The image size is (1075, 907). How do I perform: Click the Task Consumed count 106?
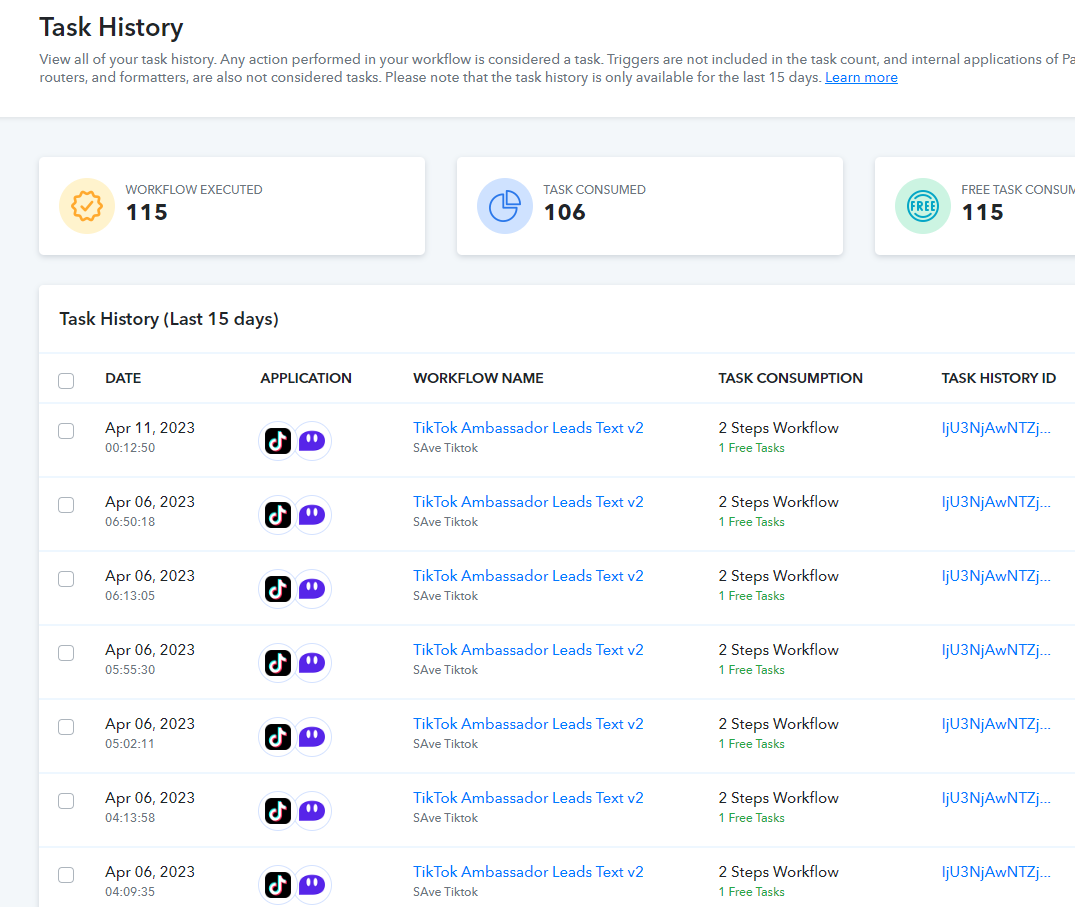pyautogui.click(x=565, y=213)
